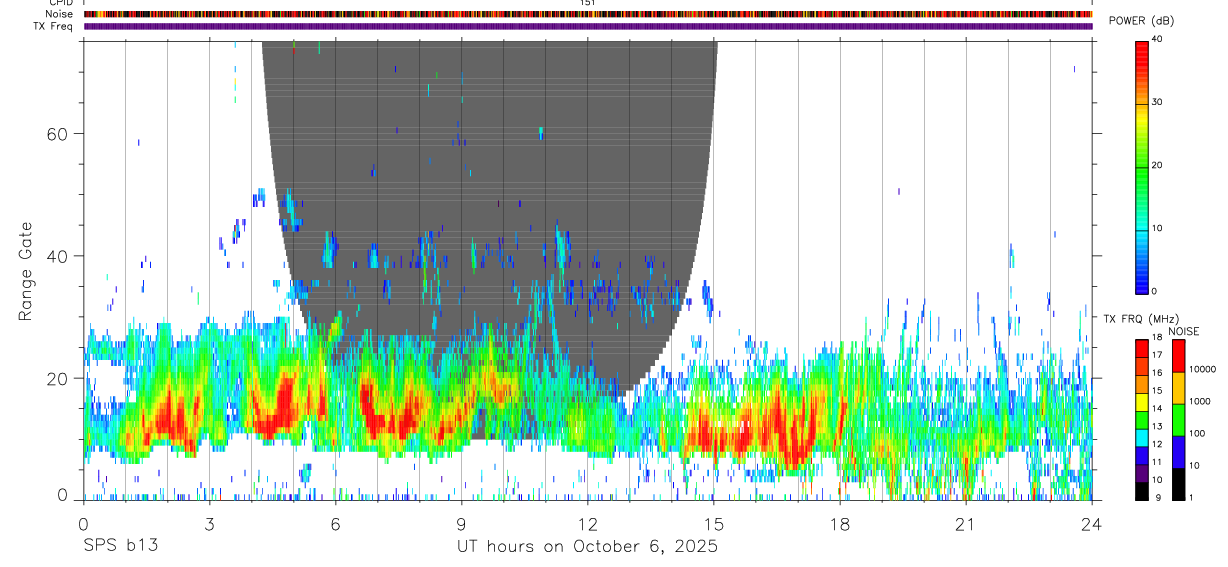Click hour tick '18' on the time axis
1228x567 pixels.
tap(839, 525)
